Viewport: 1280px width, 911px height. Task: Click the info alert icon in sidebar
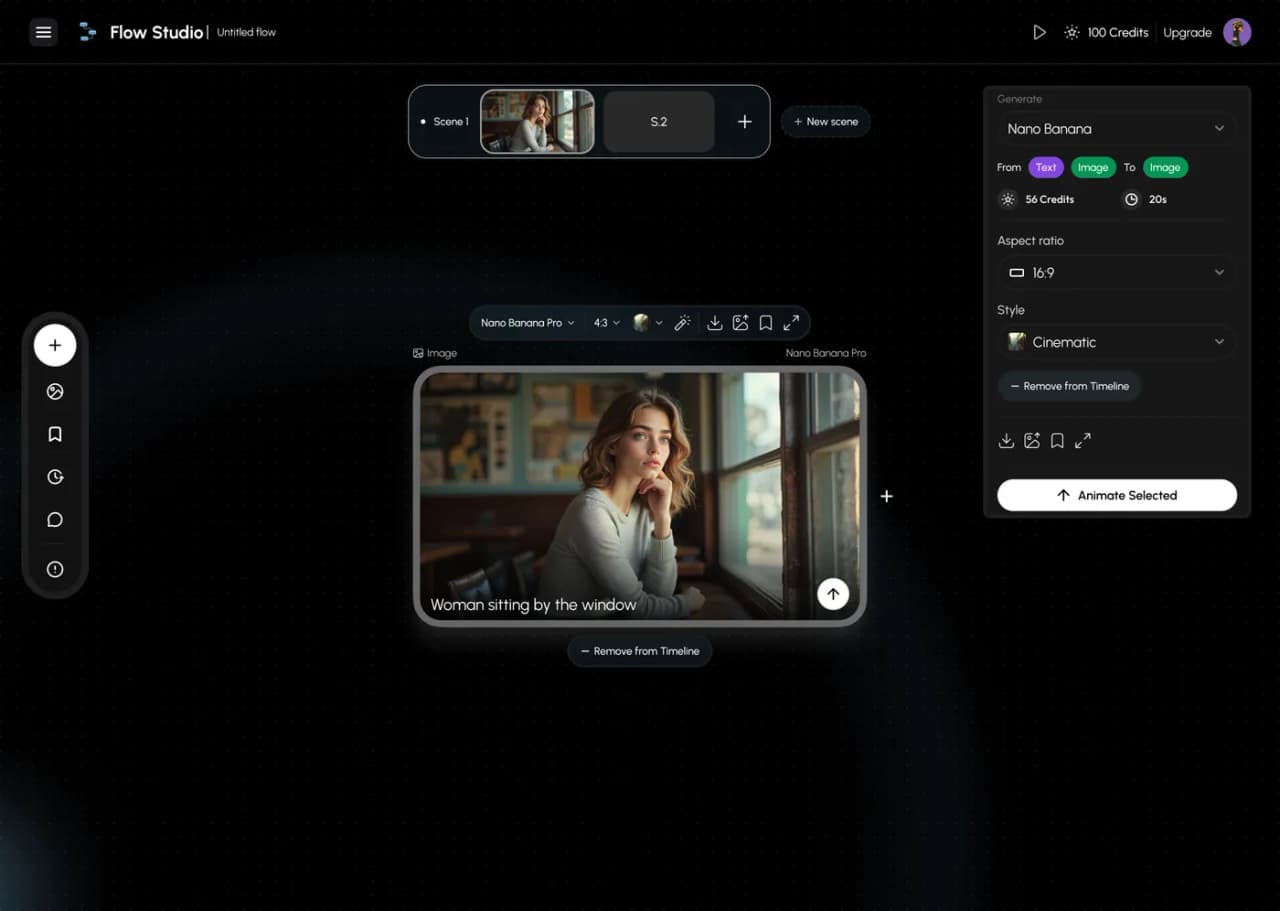tap(55, 569)
